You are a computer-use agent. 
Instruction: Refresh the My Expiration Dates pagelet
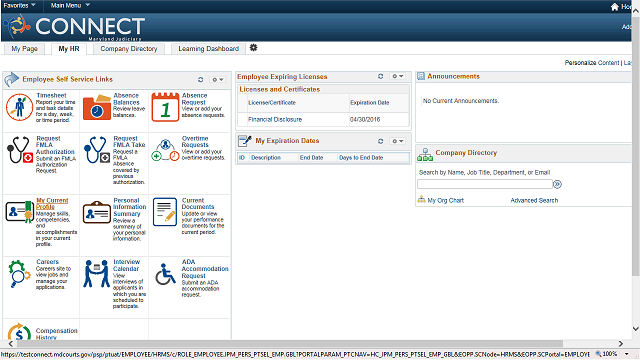tap(380, 141)
